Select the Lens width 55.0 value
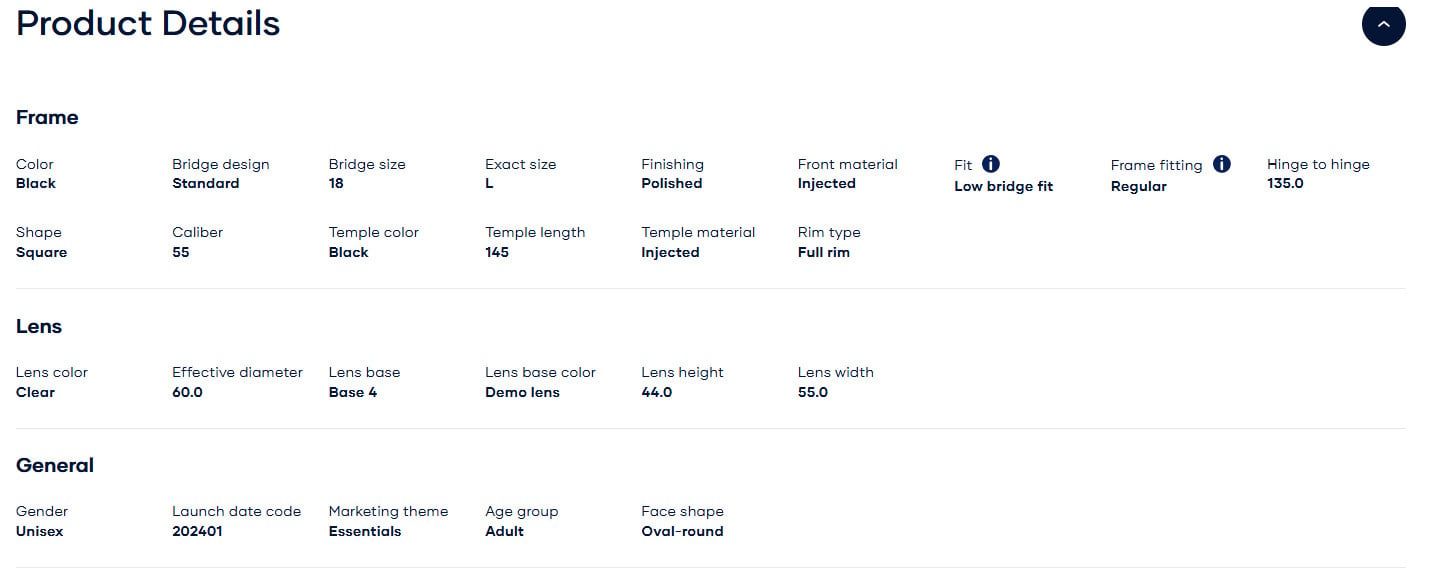Viewport: 1448px width, 569px height. [x=813, y=392]
